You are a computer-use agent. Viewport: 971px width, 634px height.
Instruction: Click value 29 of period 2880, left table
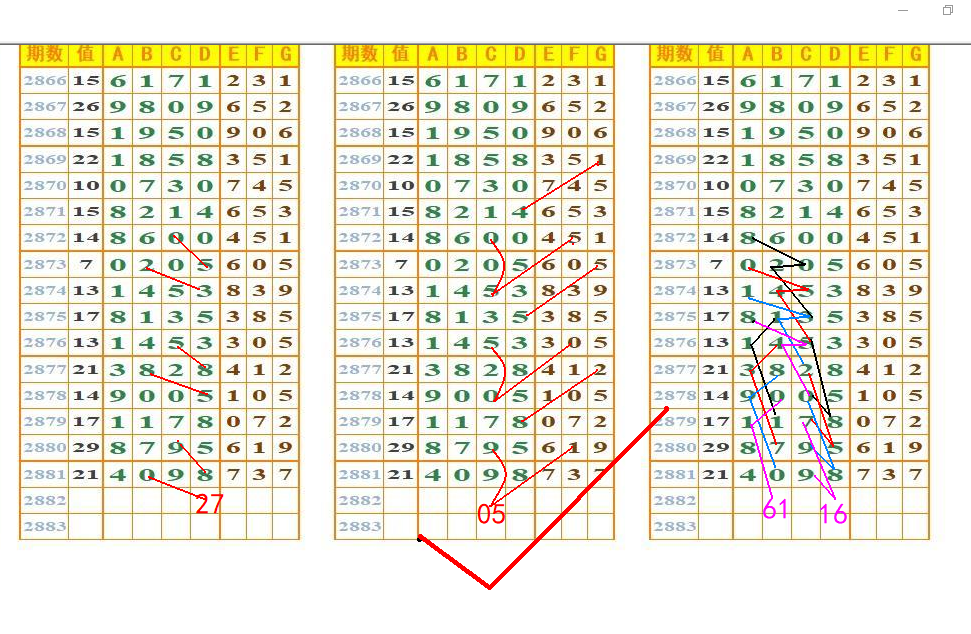pos(85,448)
